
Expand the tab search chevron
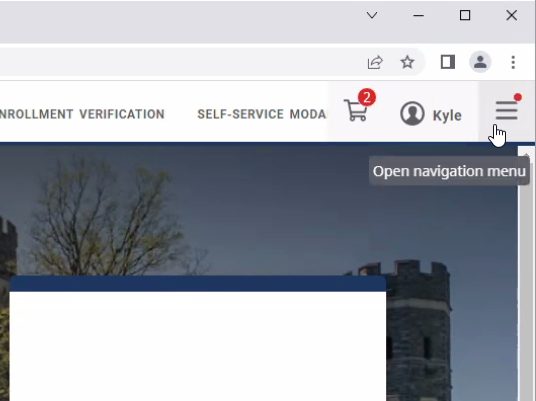coord(372,15)
